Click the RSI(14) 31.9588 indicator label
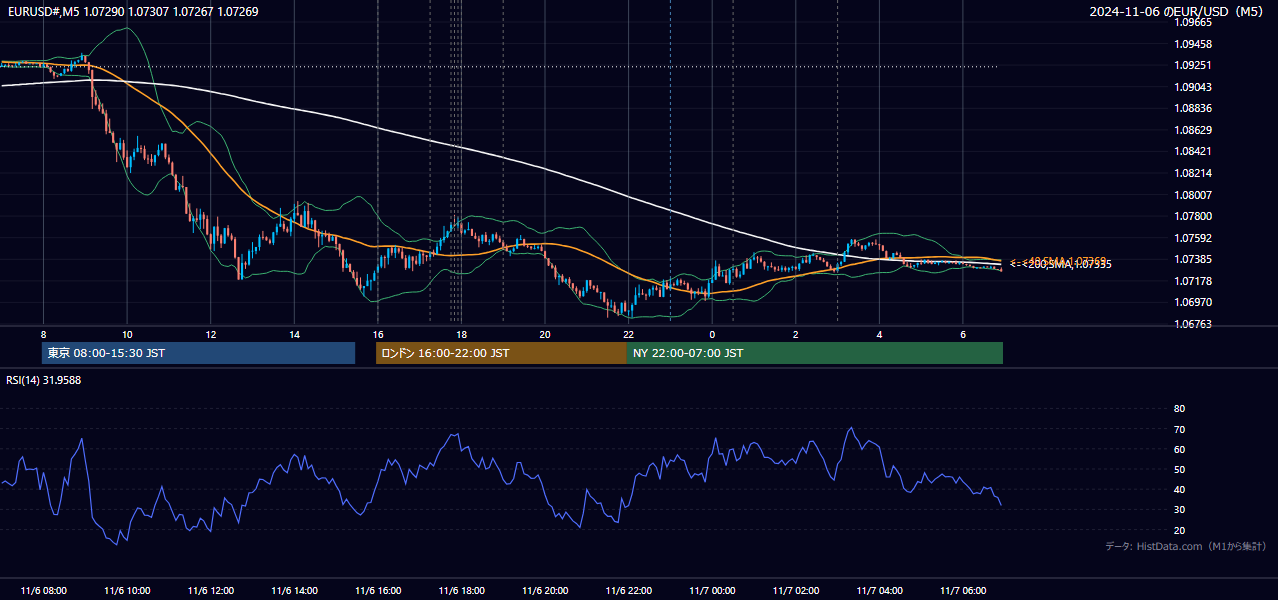The width and height of the screenshot is (1278, 600). [44, 380]
